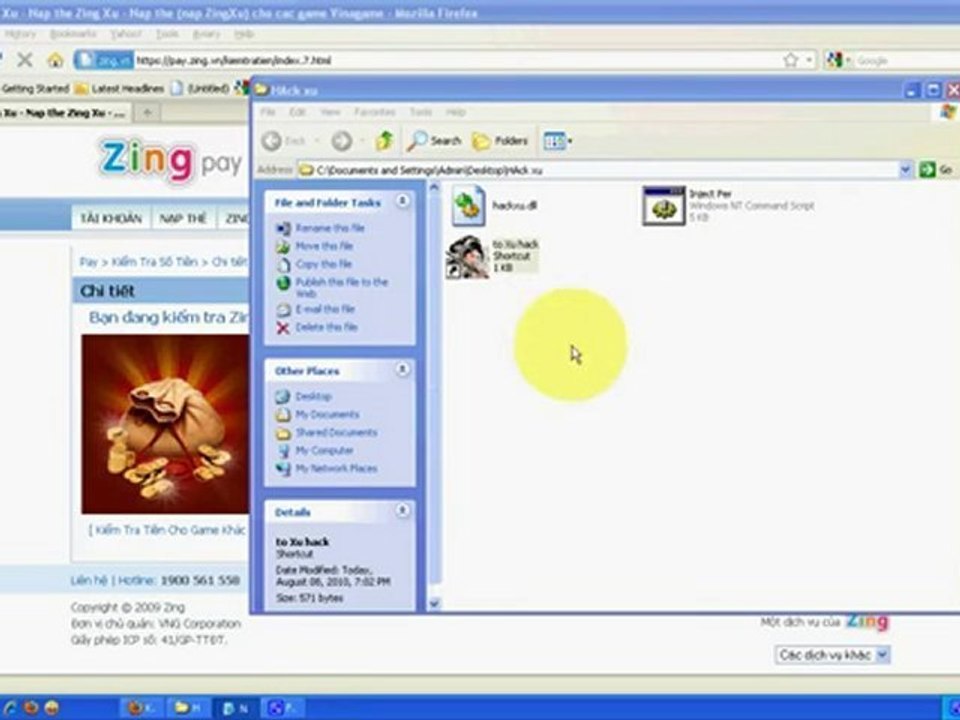Open My Computer from Other Places
Viewport: 960px width, 720px height.
click(324, 451)
